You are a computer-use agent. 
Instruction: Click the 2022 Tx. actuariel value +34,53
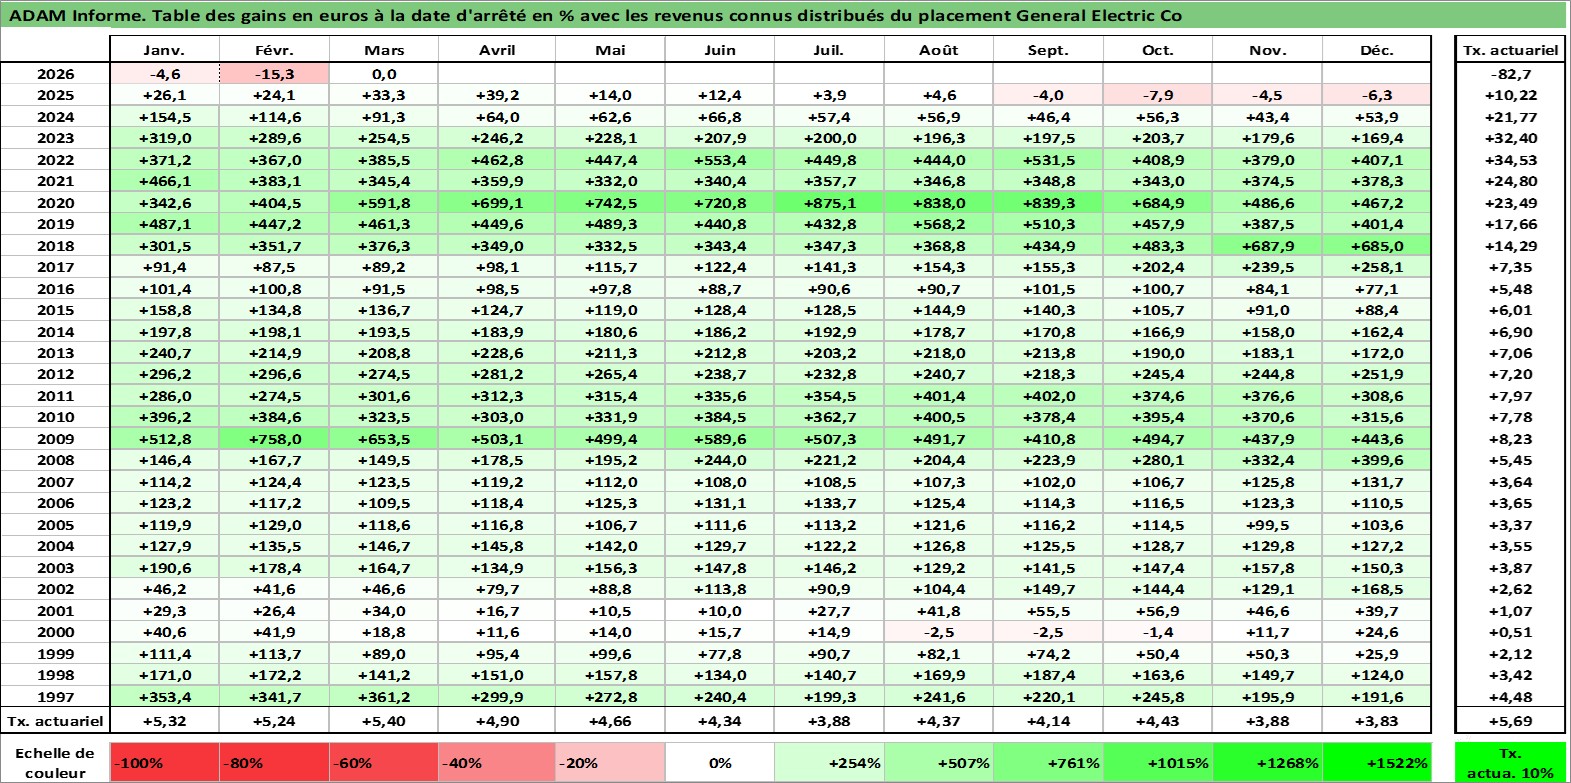tap(1510, 160)
